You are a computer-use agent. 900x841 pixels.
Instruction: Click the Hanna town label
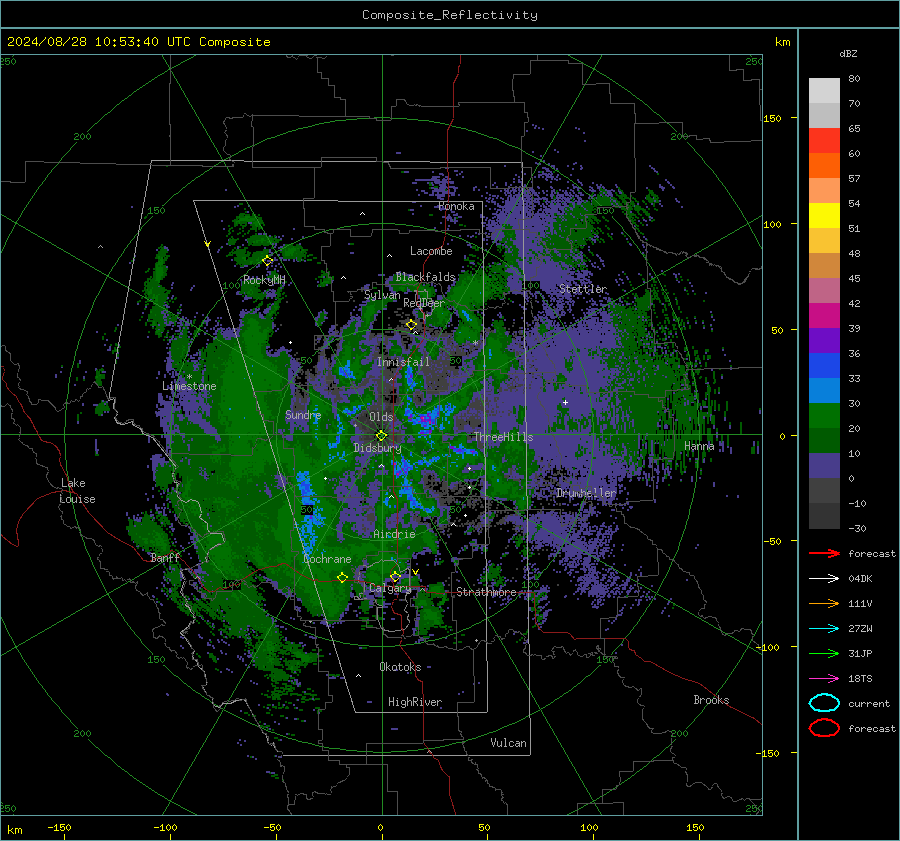click(699, 445)
